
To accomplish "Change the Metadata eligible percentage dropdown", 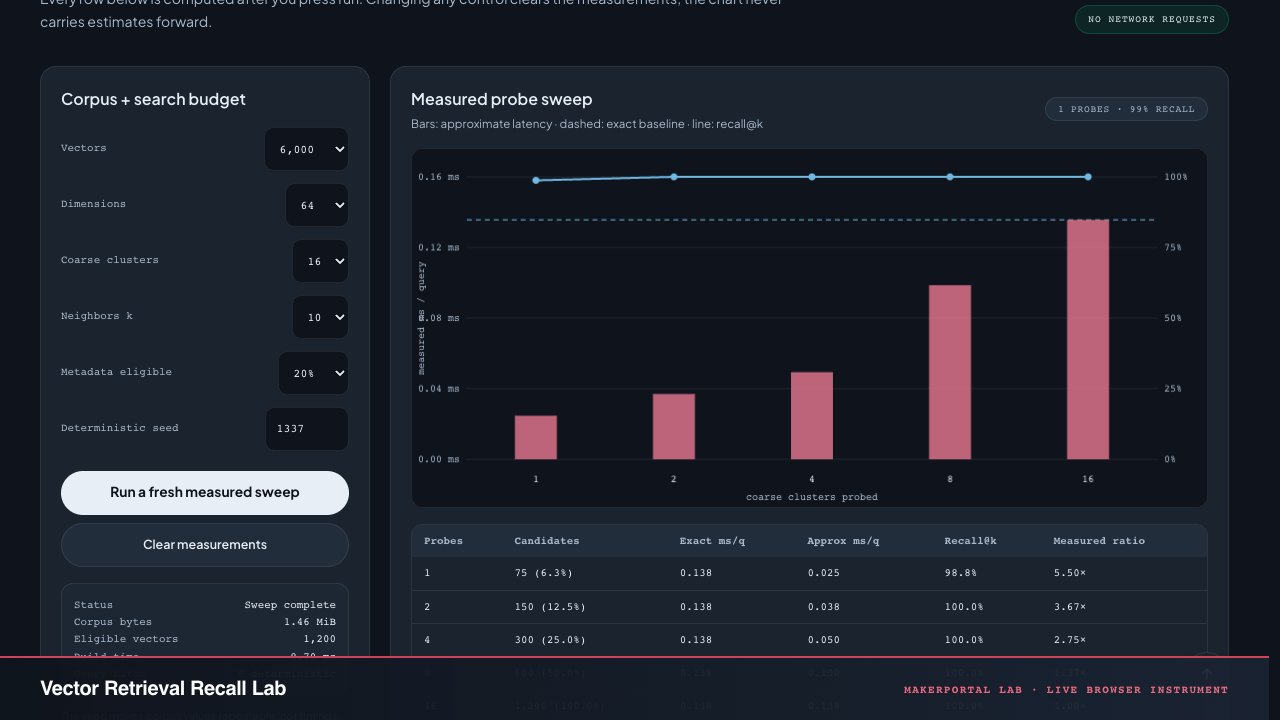I will pos(313,373).
